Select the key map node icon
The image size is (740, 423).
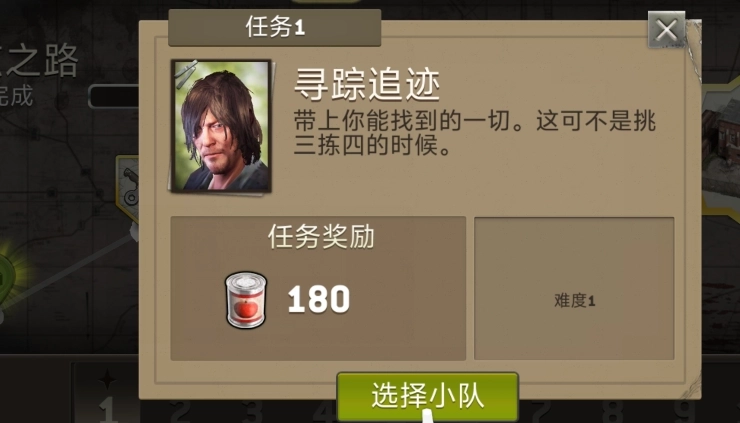tap(128, 188)
